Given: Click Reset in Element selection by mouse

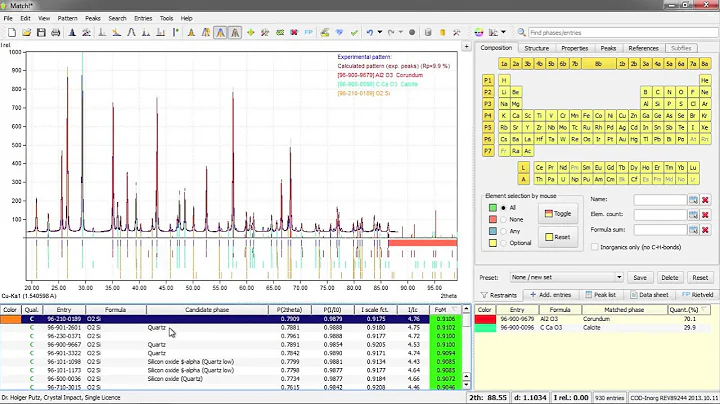Looking at the screenshot, I should [558, 237].
